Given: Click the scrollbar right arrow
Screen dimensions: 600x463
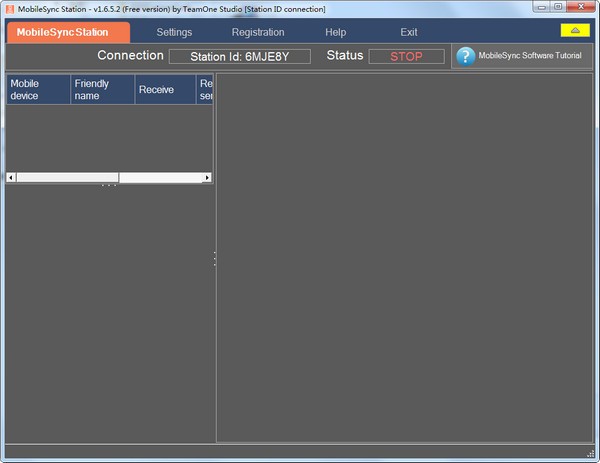Looking at the screenshot, I should coord(207,178).
